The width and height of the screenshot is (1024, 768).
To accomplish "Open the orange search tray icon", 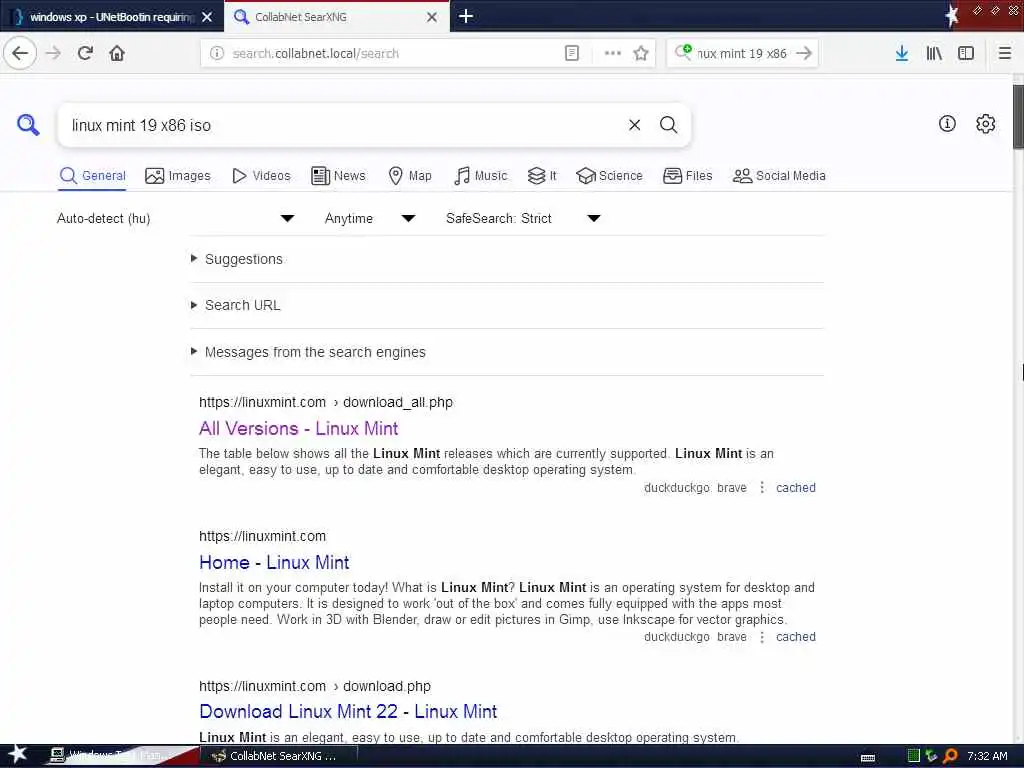I will click(950, 756).
